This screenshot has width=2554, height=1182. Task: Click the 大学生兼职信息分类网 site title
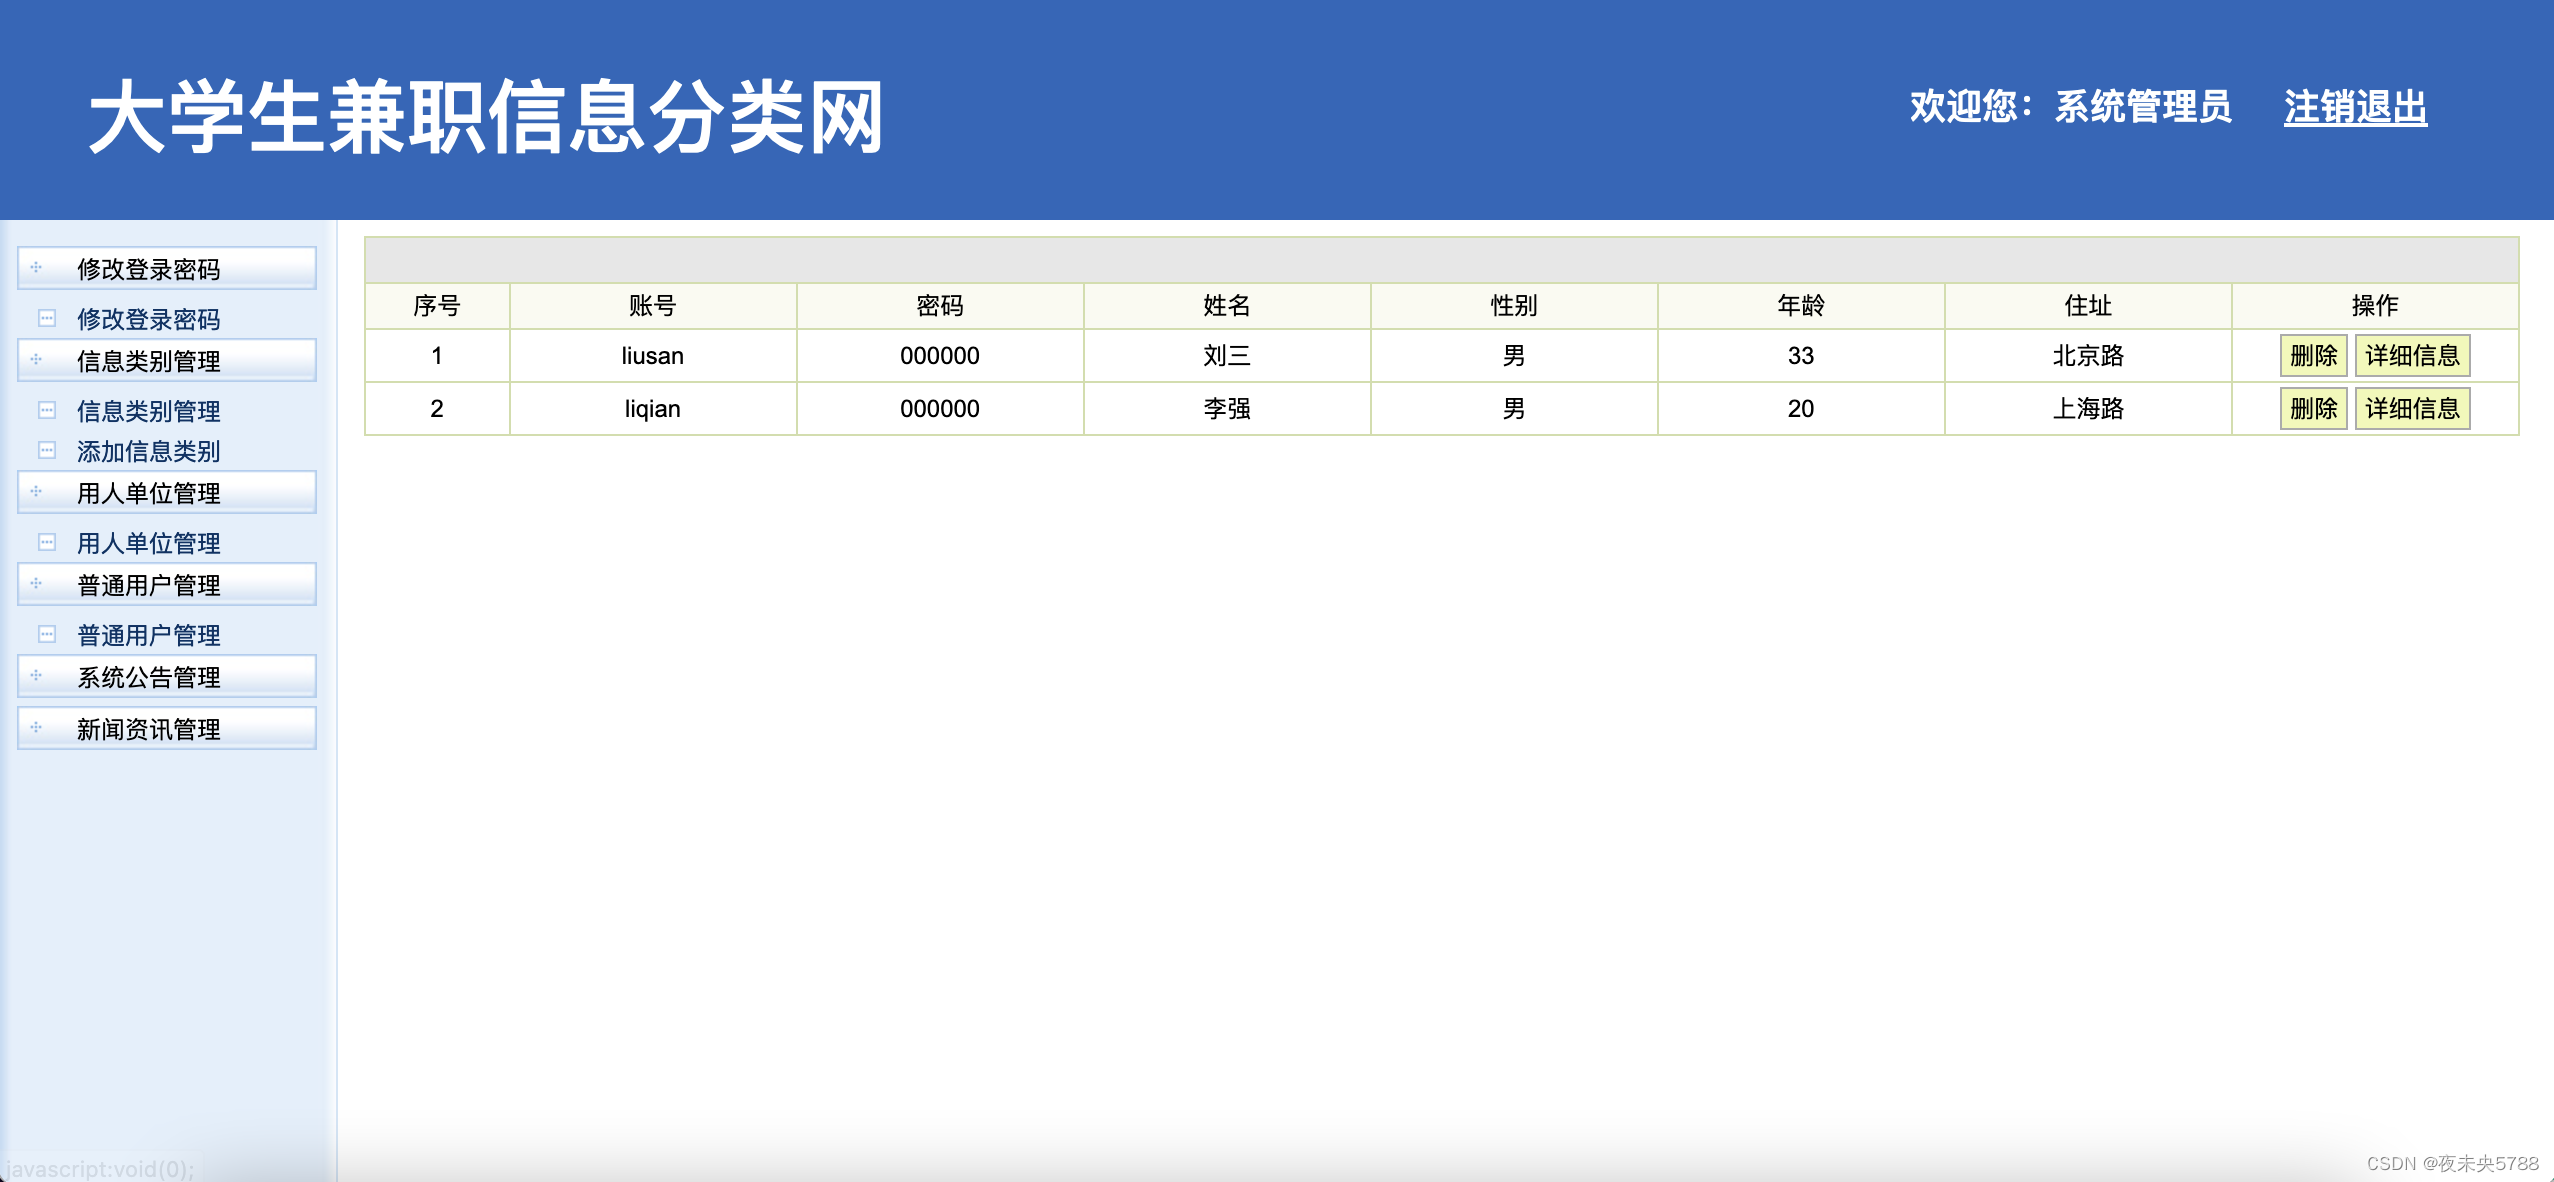pyautogui.click(x=486, y=118)
